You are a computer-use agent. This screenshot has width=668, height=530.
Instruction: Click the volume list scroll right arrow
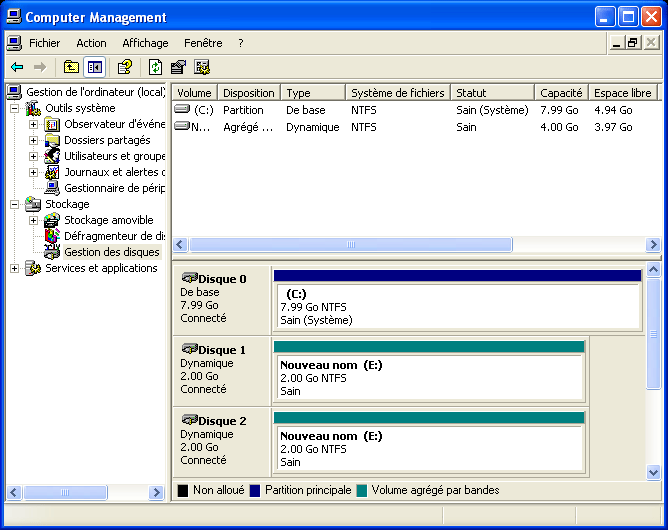tap(653, 245)
